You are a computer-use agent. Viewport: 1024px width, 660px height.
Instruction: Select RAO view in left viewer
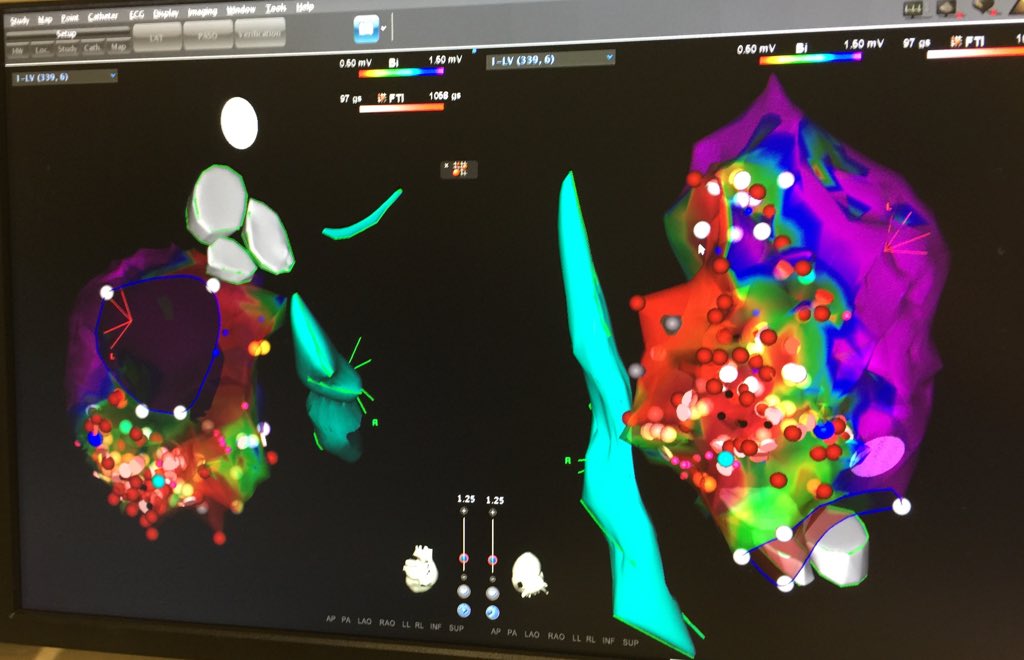click(x=387, y=623)
